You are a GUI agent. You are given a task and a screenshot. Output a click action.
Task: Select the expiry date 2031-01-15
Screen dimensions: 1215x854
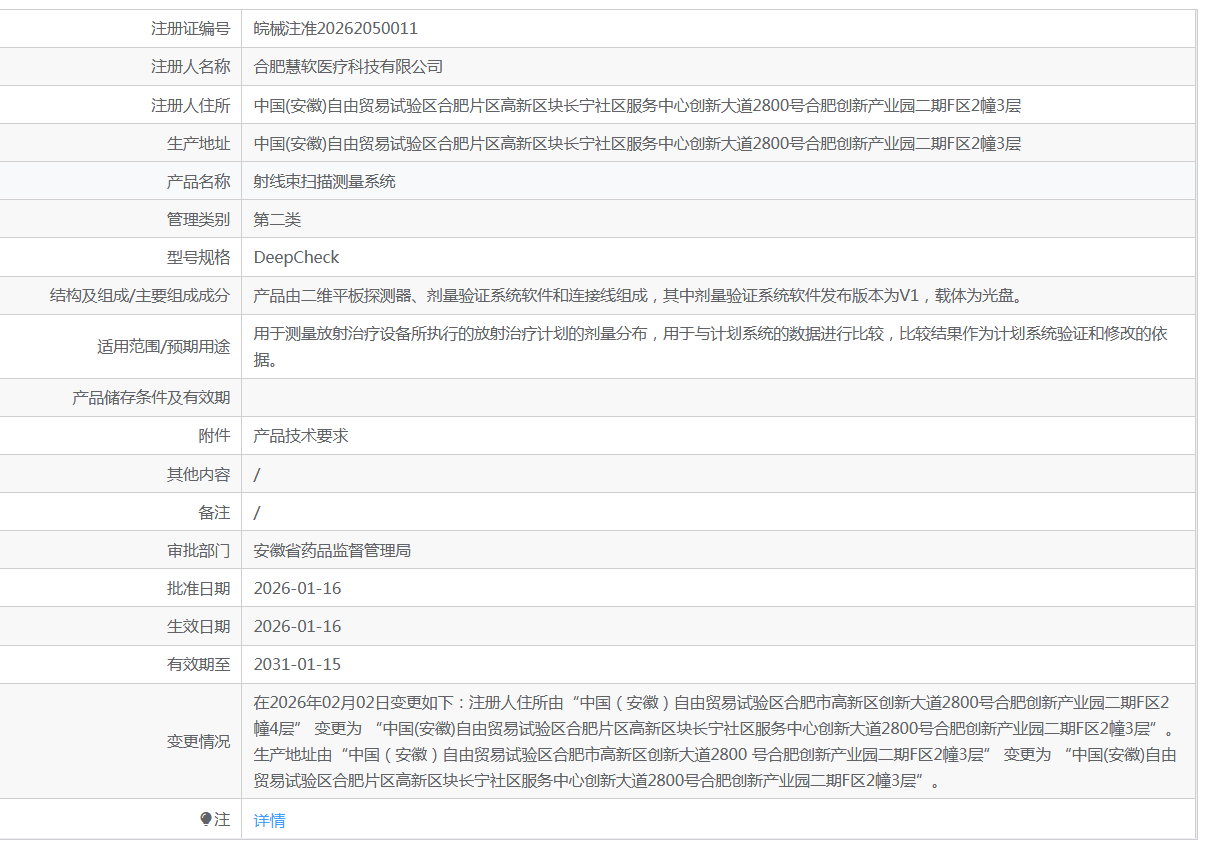(x=297, y=664)
